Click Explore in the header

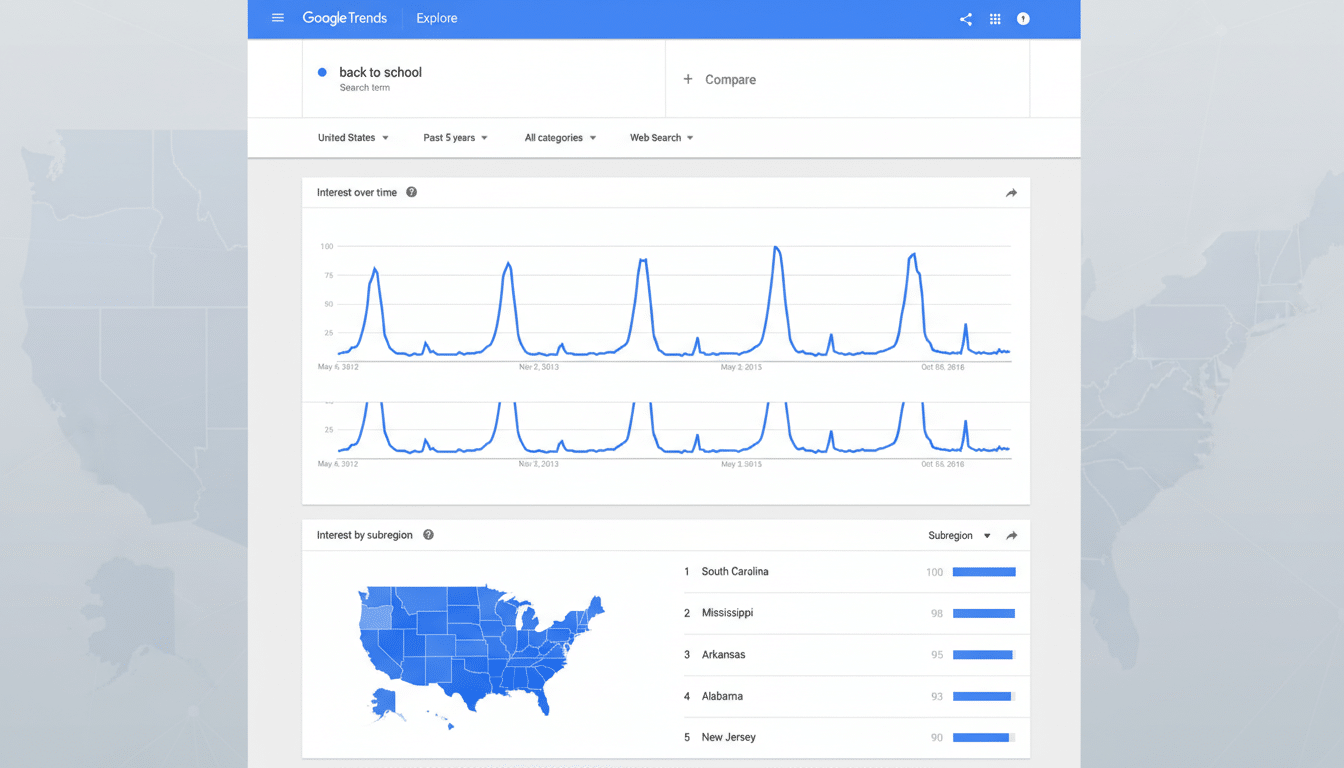point(436,18)
